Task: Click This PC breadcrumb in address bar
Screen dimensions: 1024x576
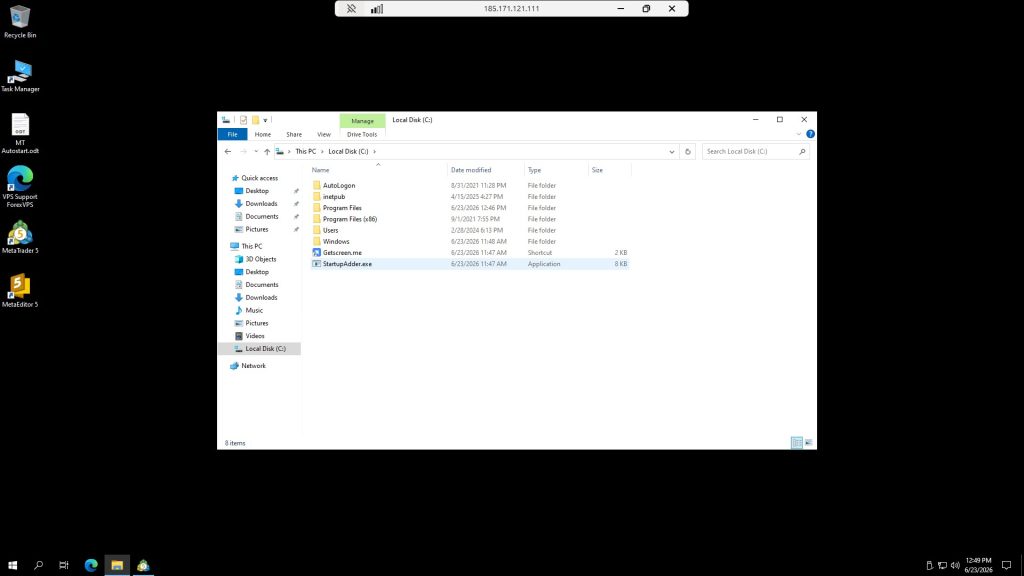Action: click(x=306, y=152)
